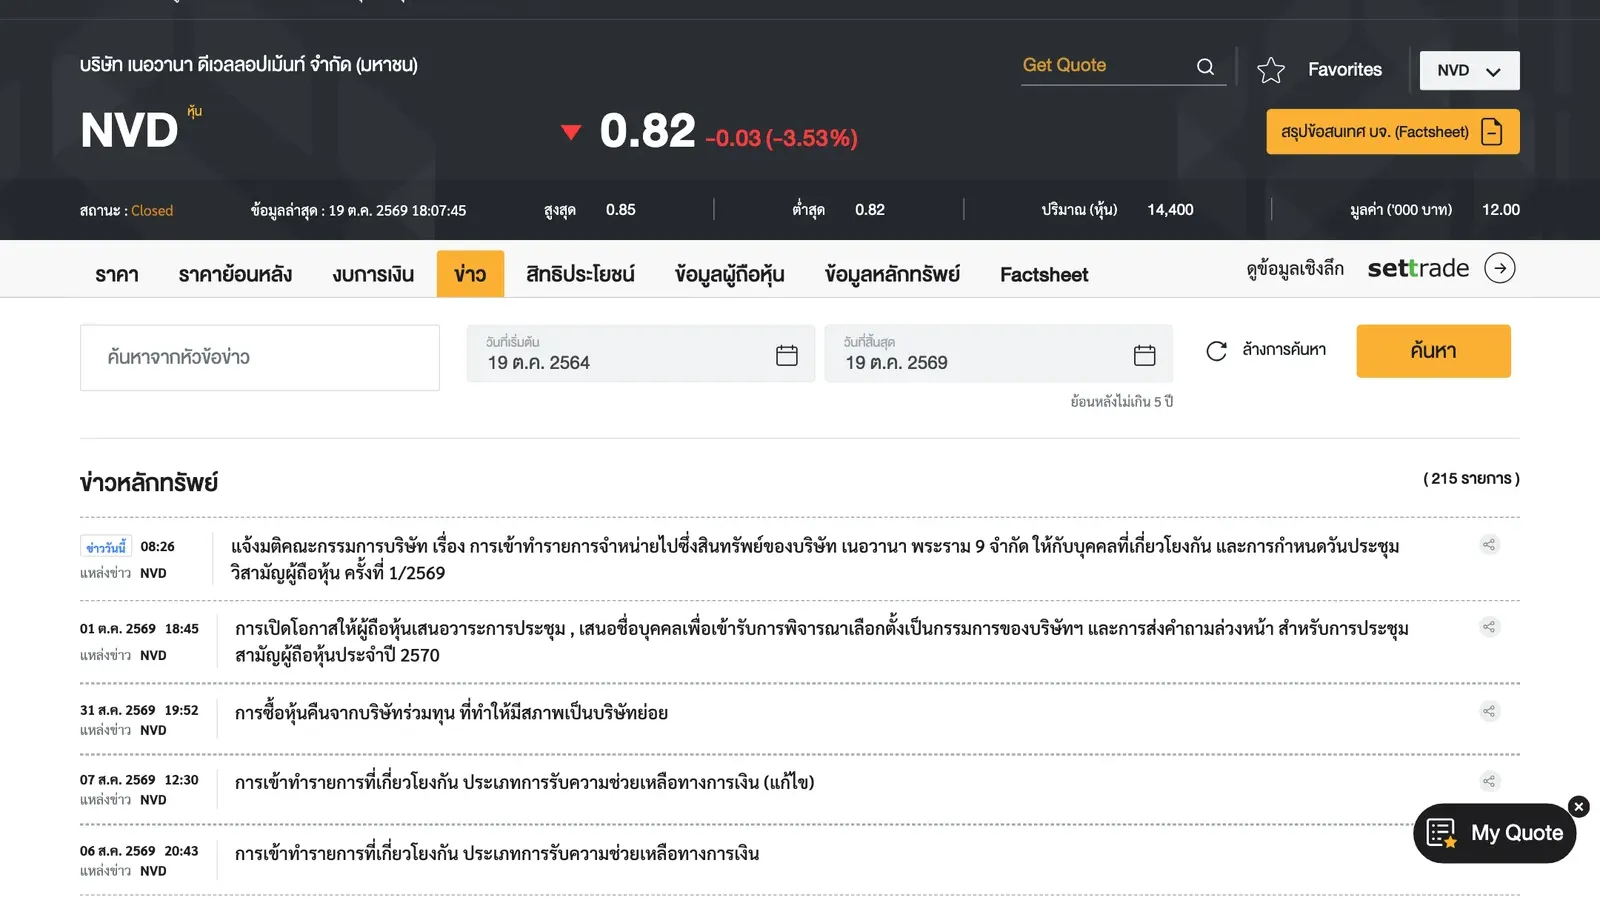This screenshot has width=1600, height=900.
Task: Share the 07 ส.ค. 2569 news item
Action: (1489, 781)
